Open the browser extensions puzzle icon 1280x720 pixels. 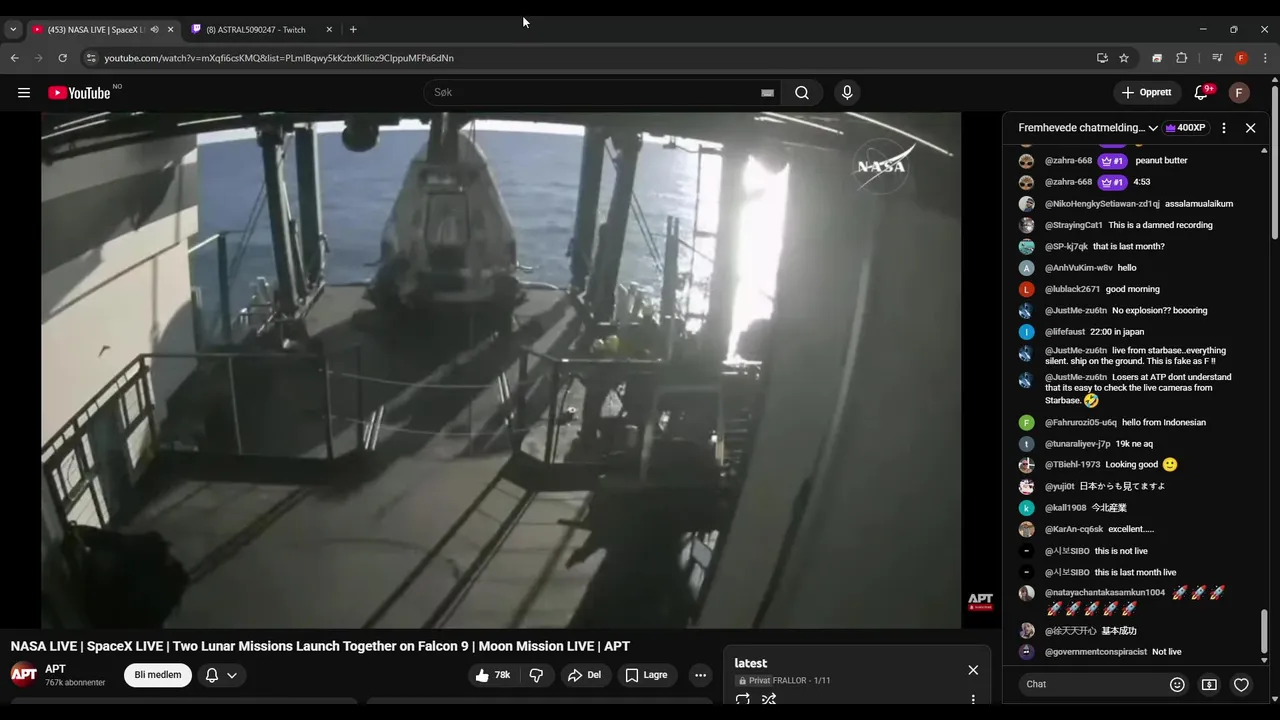1181,58
